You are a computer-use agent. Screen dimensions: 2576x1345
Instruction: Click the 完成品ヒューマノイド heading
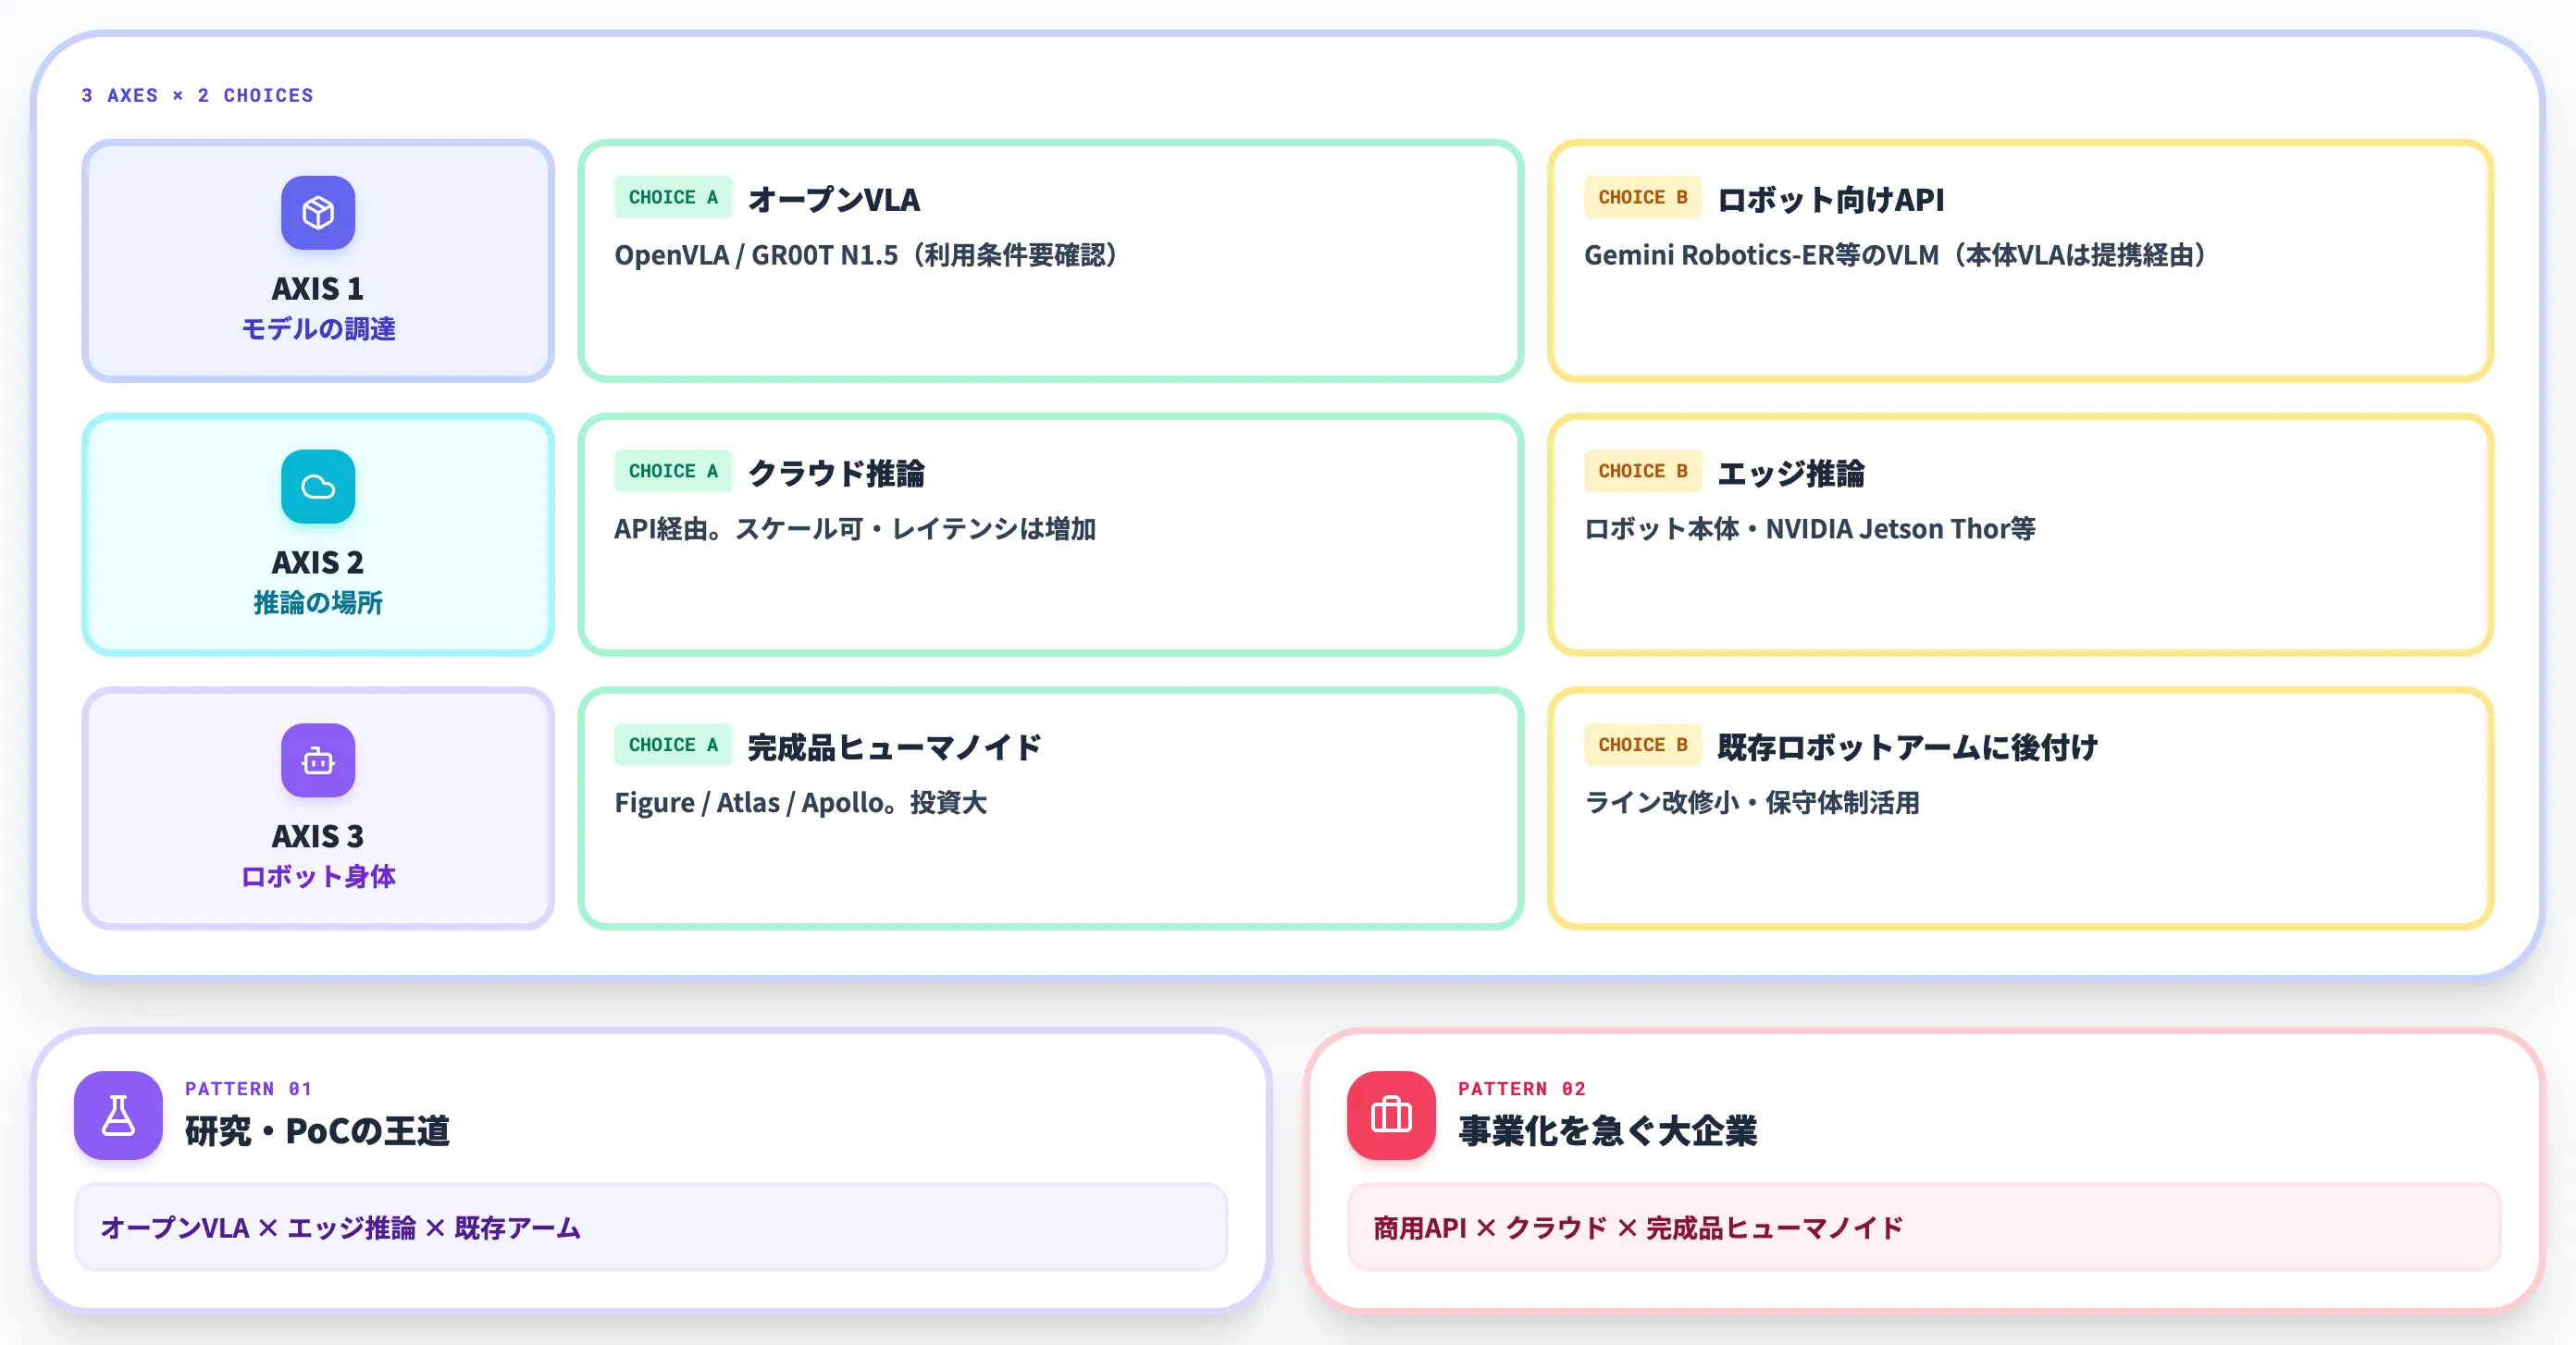895,748
